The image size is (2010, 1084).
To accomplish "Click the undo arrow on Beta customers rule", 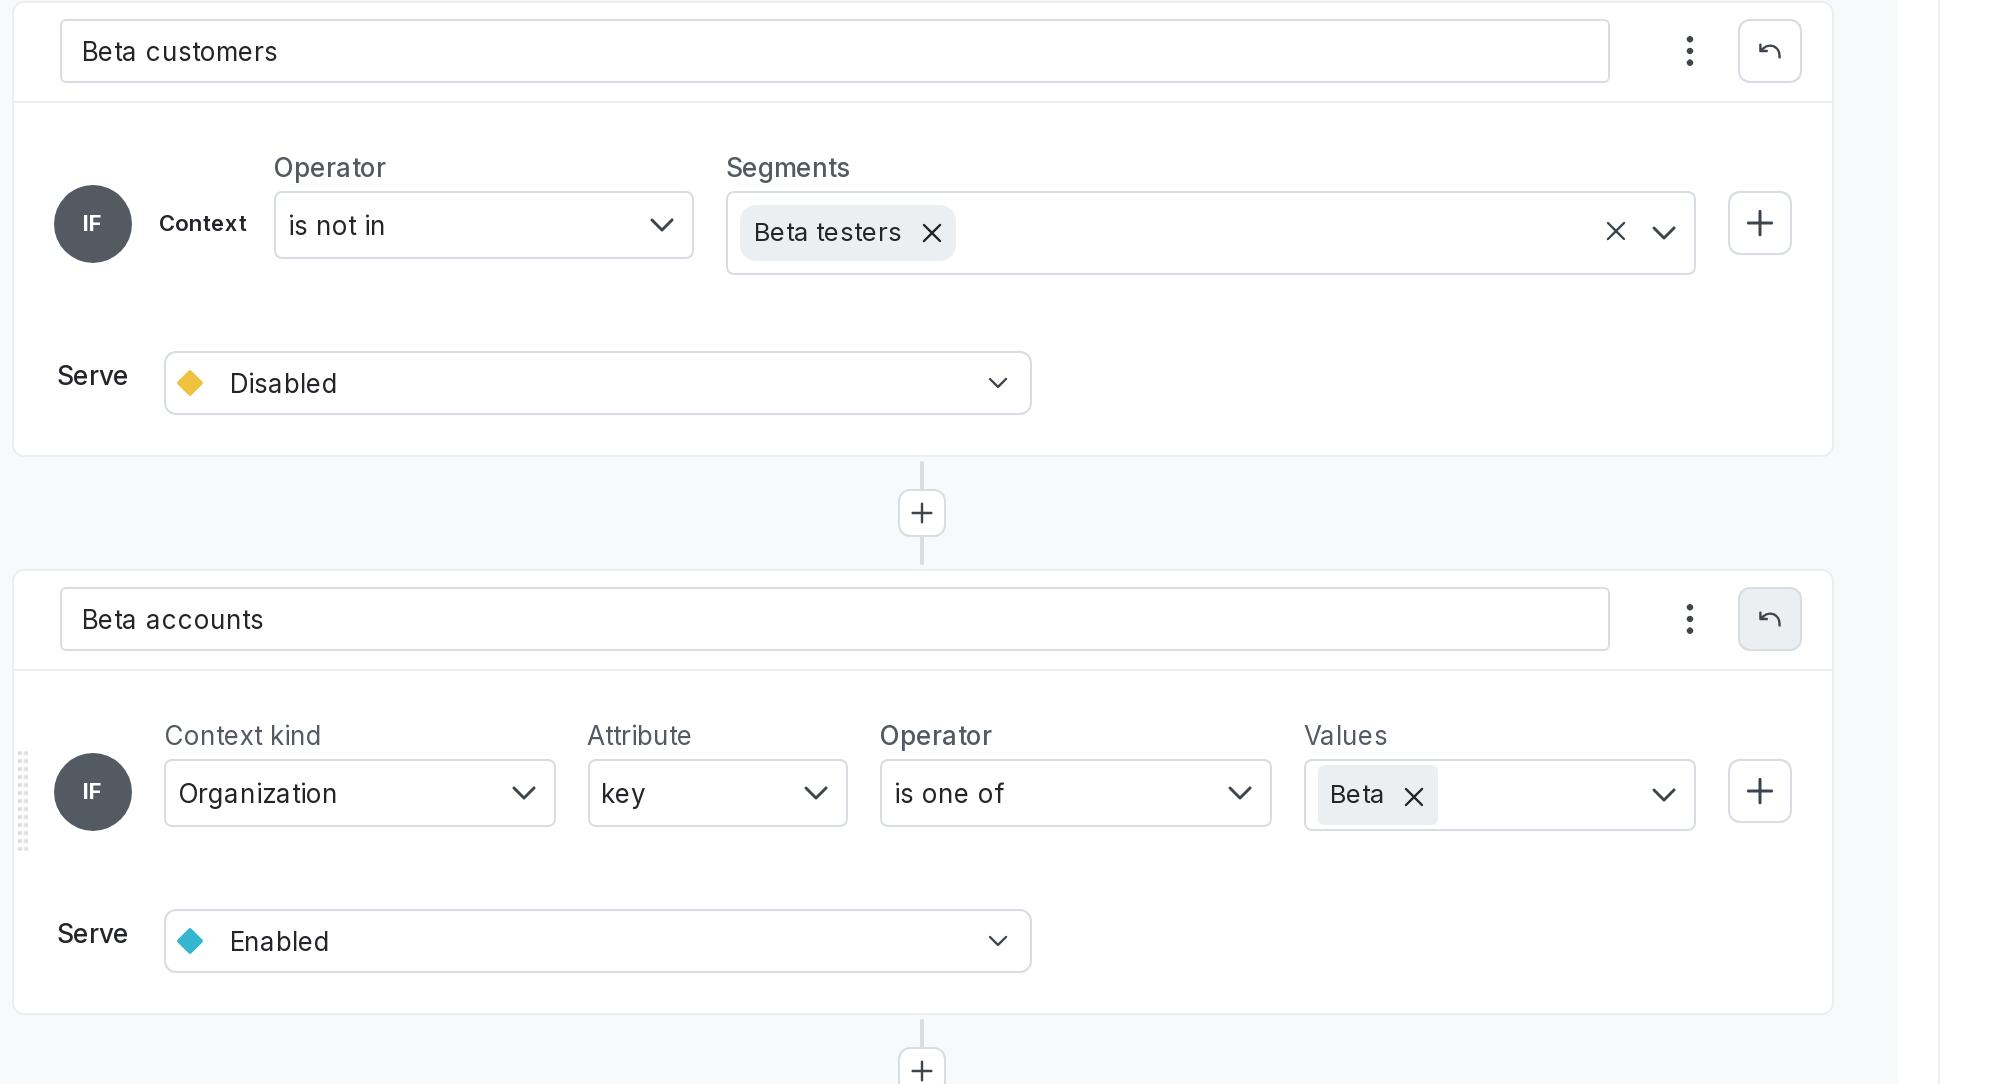I will (1769, 51).
